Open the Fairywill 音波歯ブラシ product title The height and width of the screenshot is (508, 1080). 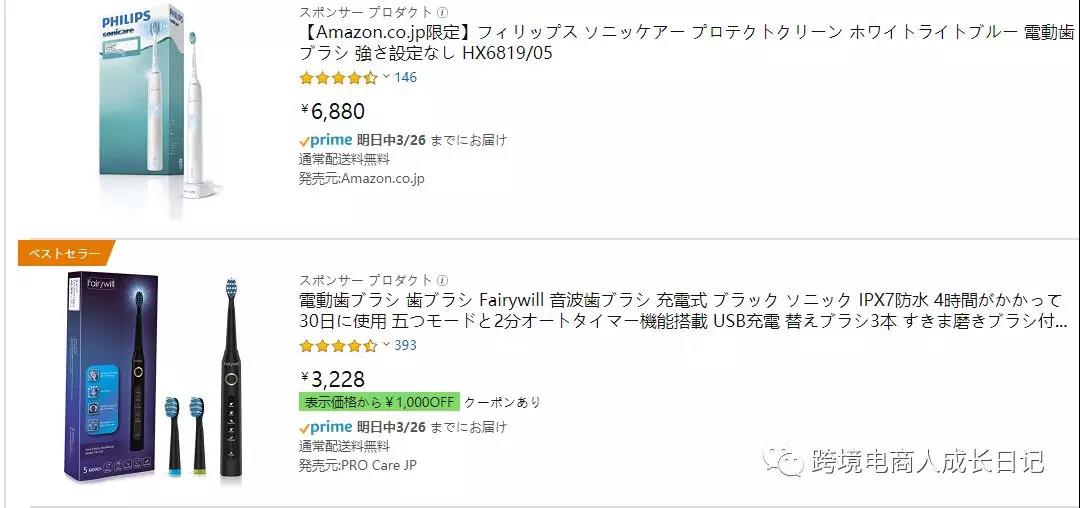[683, 311]
